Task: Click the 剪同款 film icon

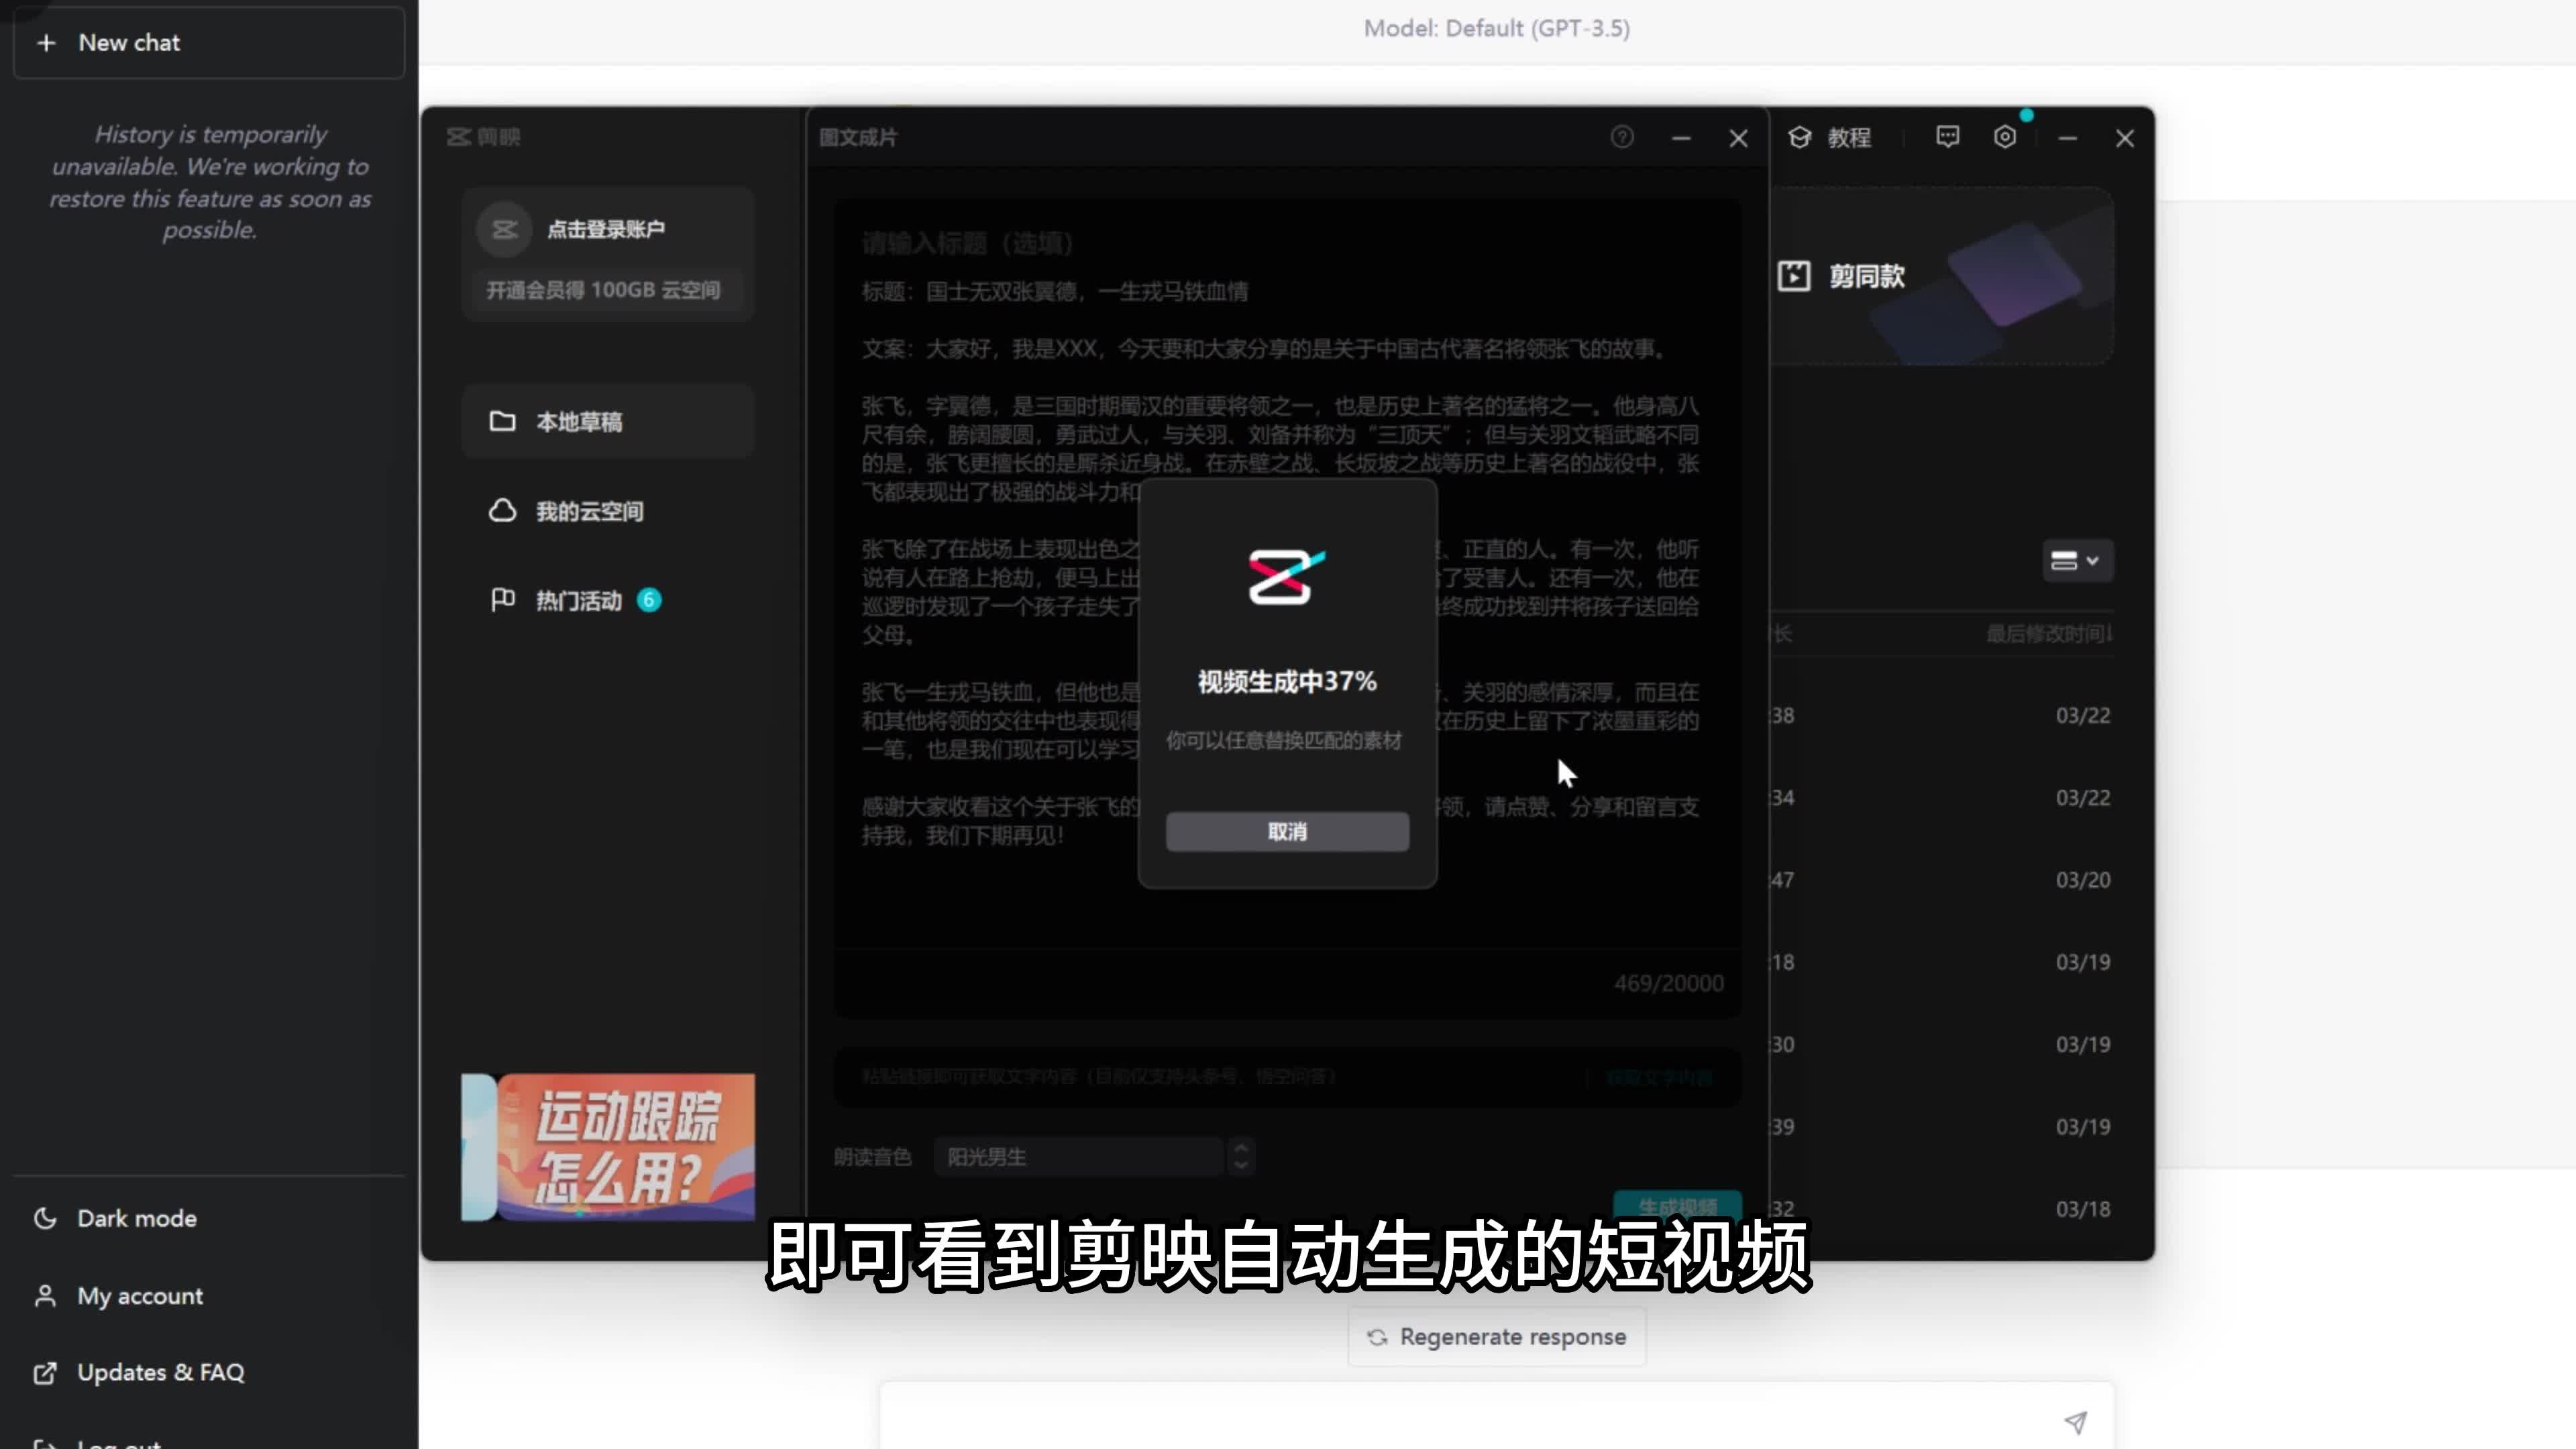Action: [1794, 276]
